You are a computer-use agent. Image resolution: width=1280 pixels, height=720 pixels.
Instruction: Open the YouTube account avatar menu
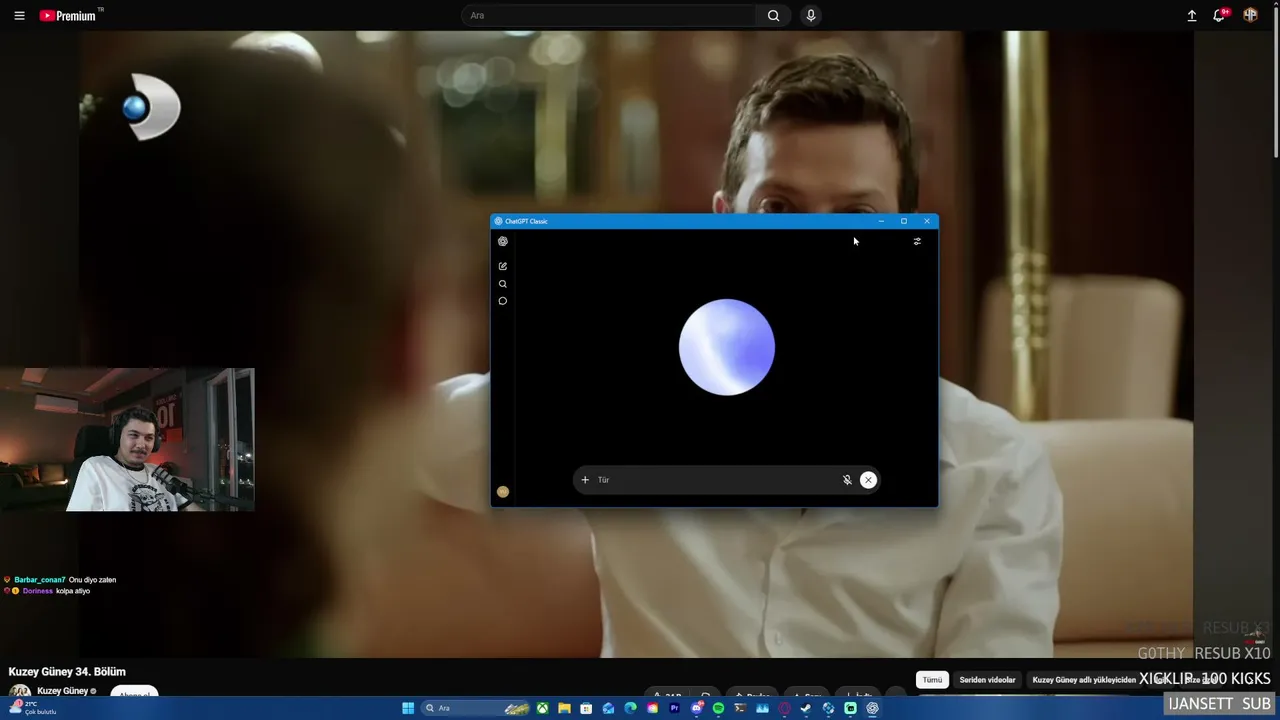pyautogui.click(x=1250, y=16)
